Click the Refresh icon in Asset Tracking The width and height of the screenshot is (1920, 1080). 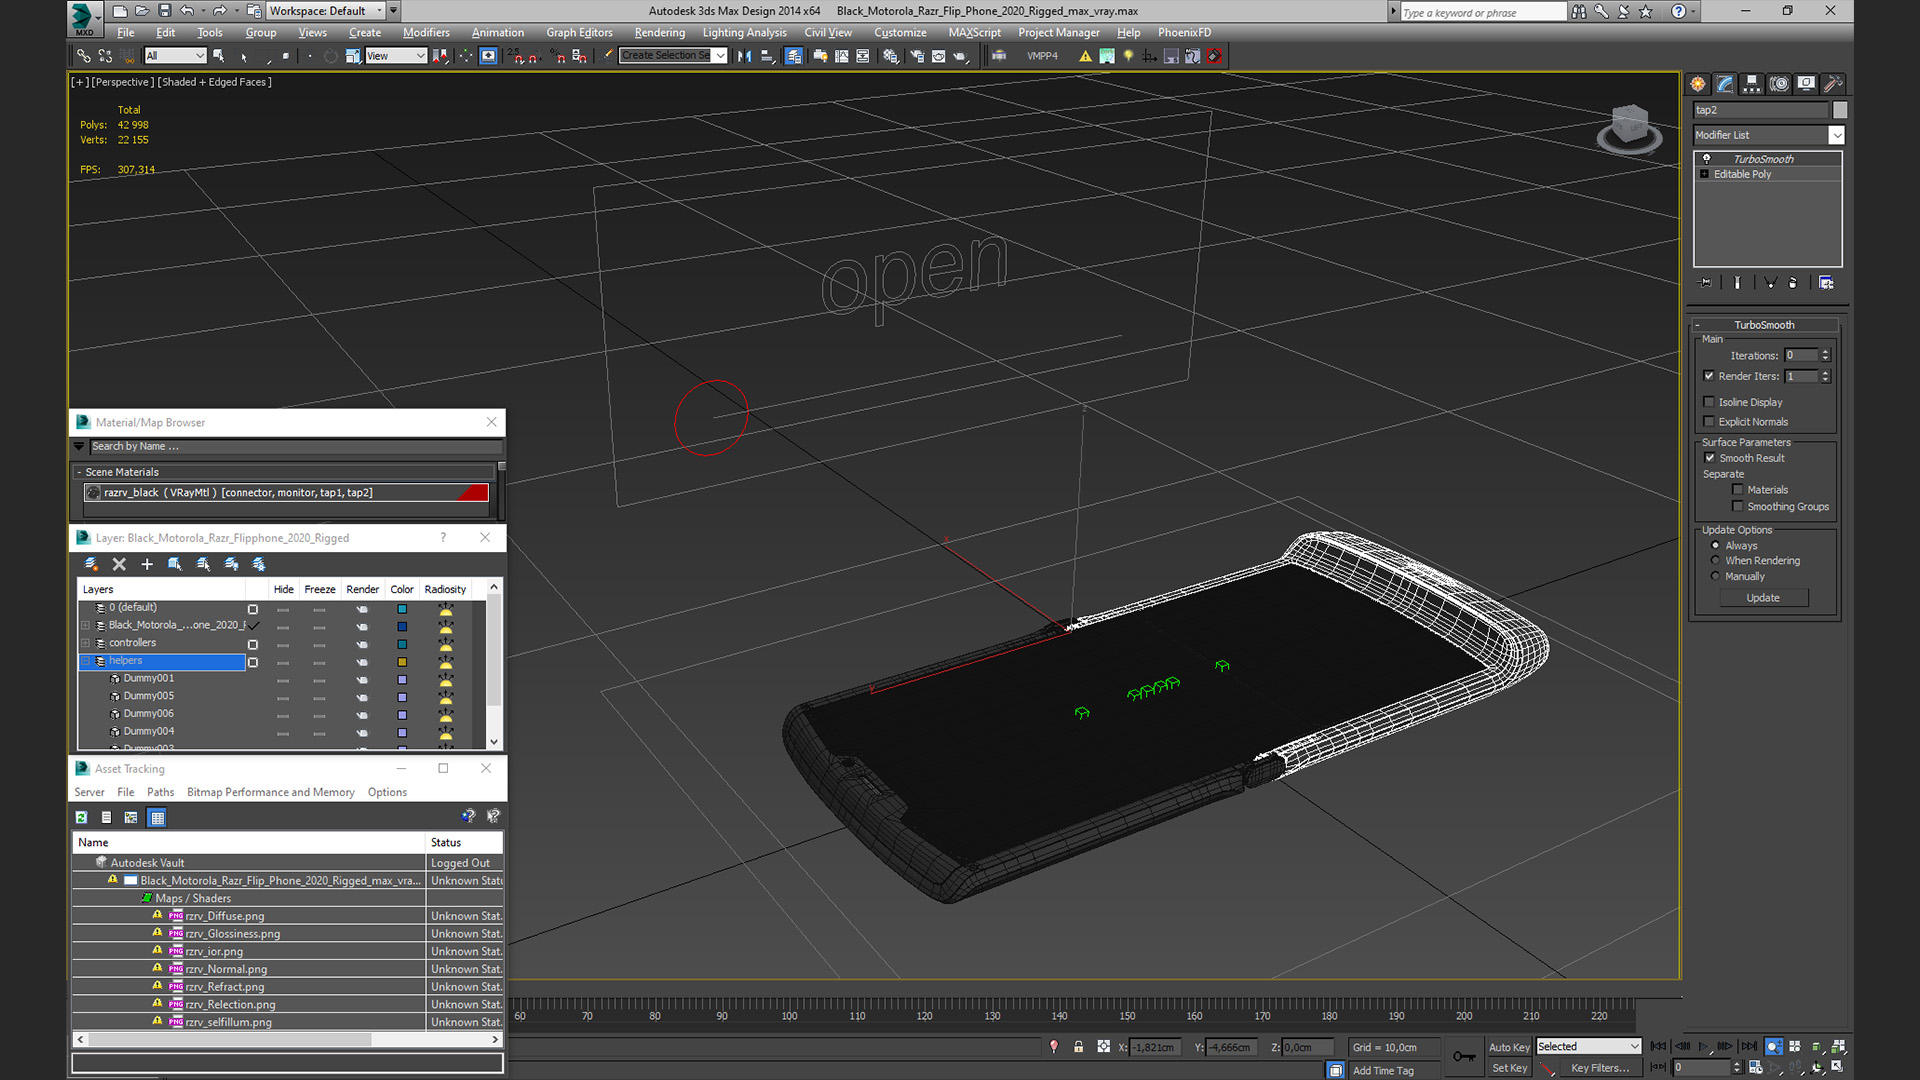tap(81, 817)
